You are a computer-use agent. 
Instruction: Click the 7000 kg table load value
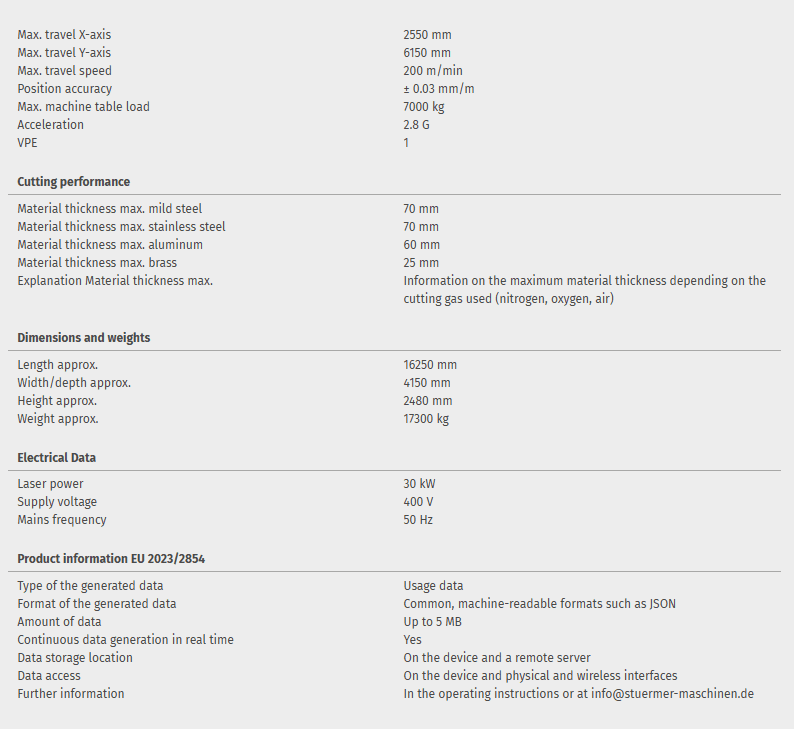(x=424, y=107)
